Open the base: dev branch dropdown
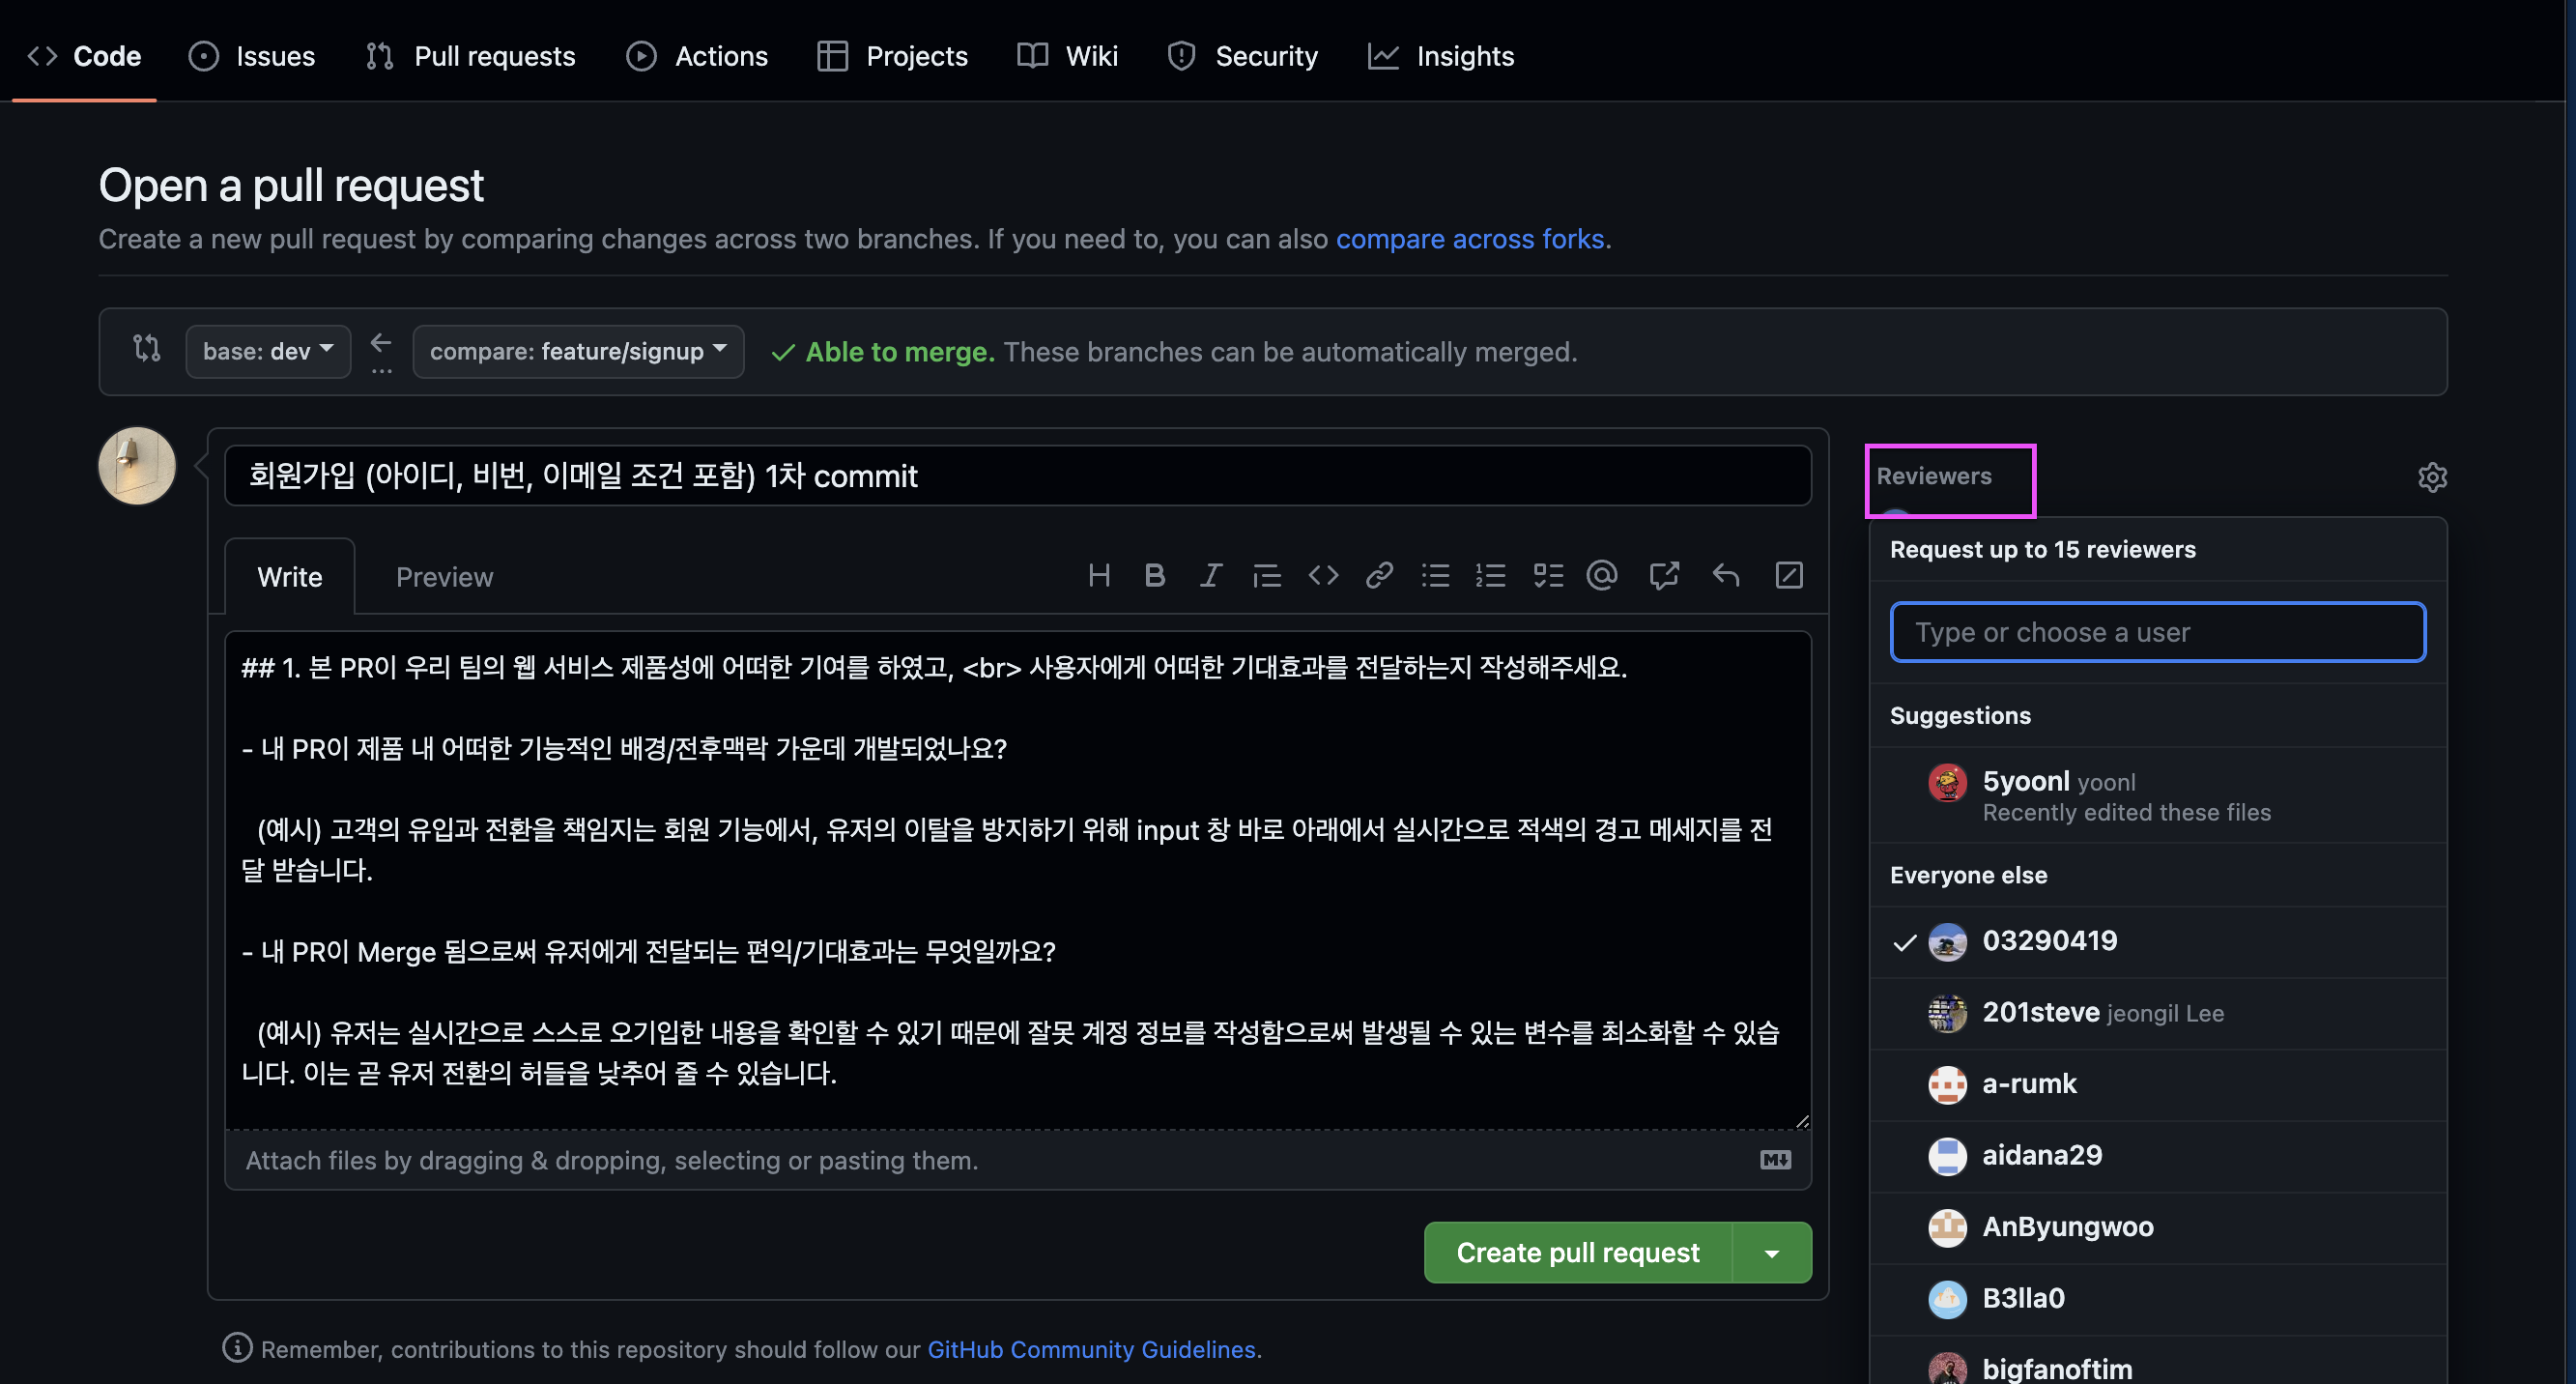The width and height of the screenshot is (2576, 1384). coord(267,352)
